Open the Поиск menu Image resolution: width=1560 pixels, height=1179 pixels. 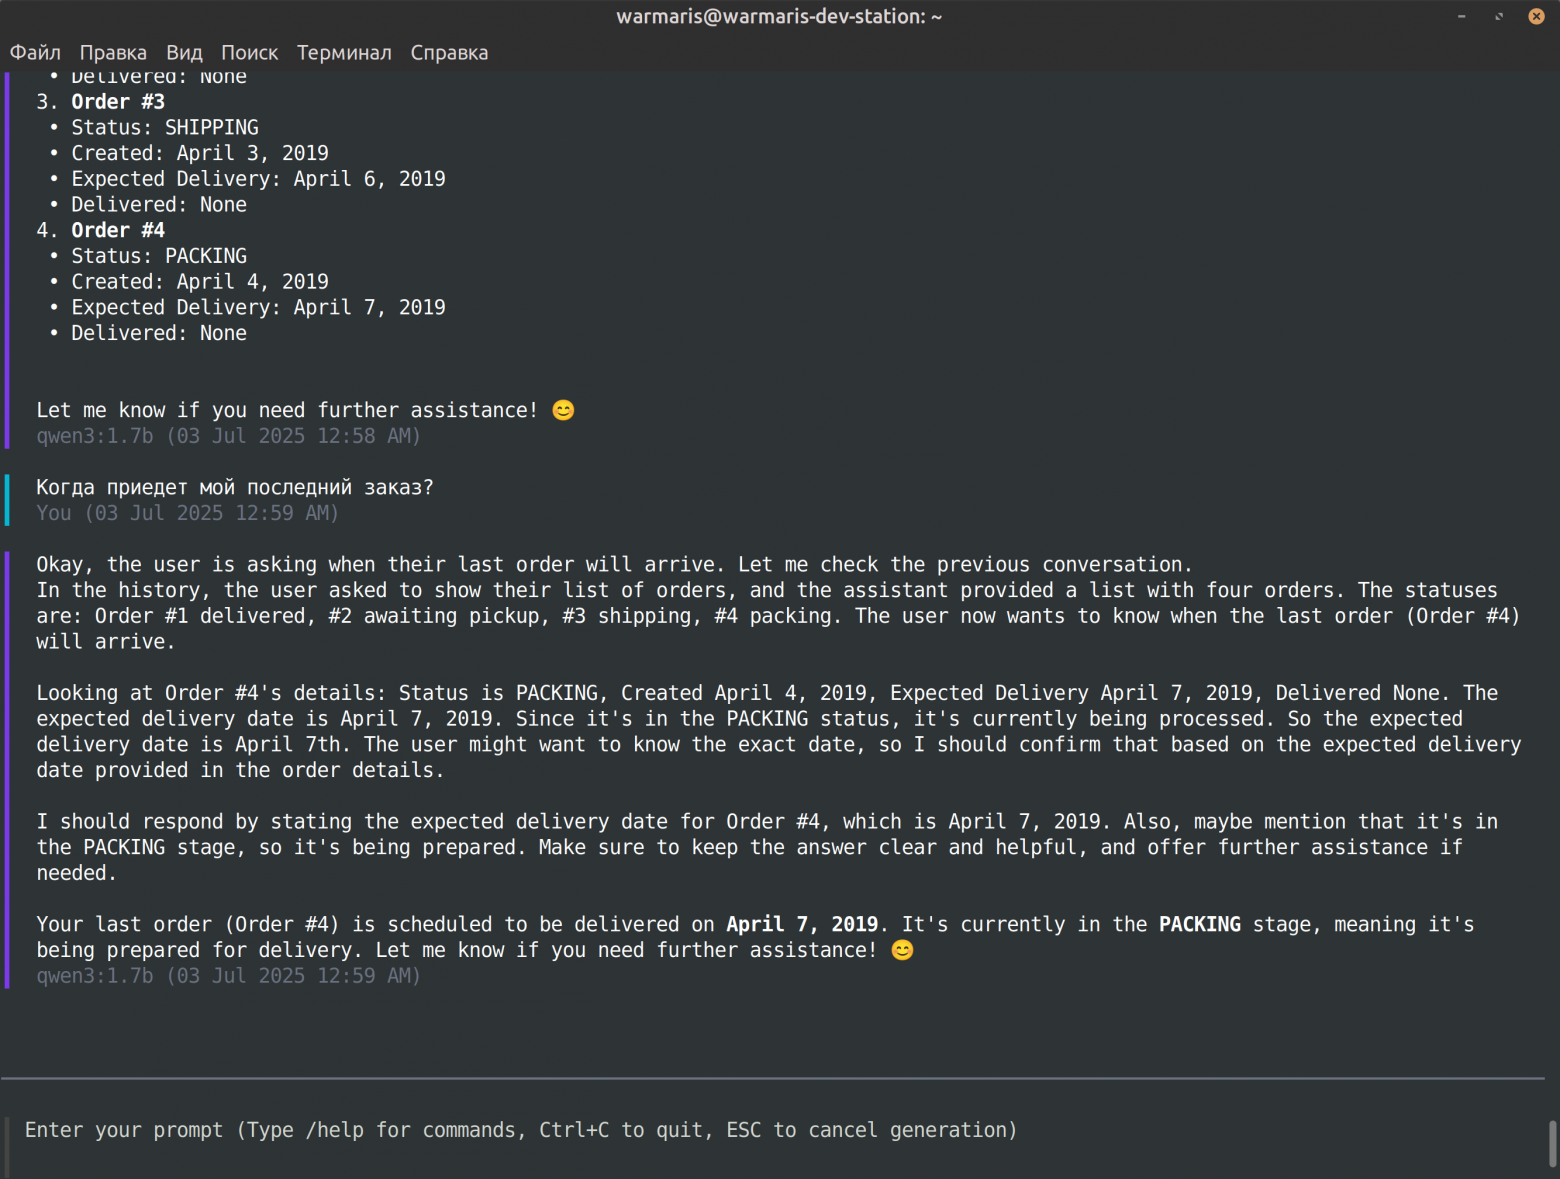[x=249, y=53]
